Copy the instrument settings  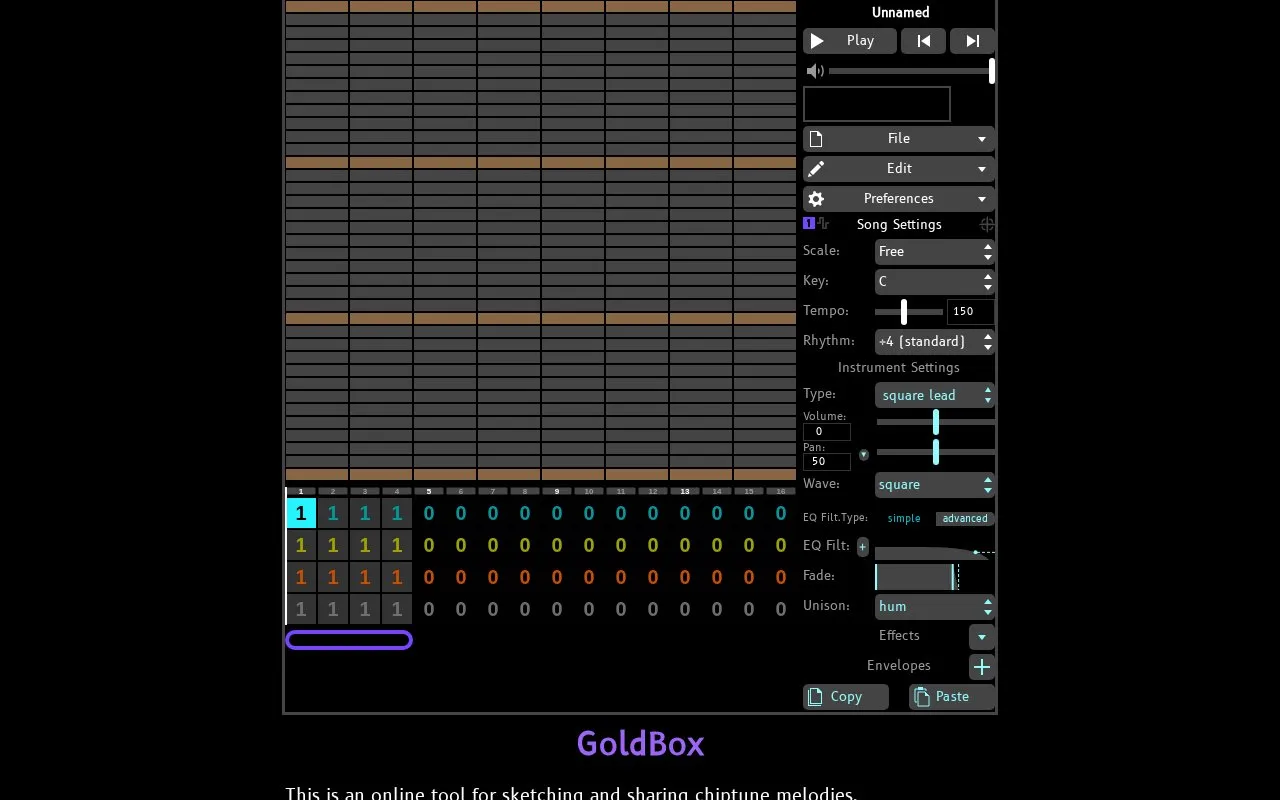click(846, 697)
